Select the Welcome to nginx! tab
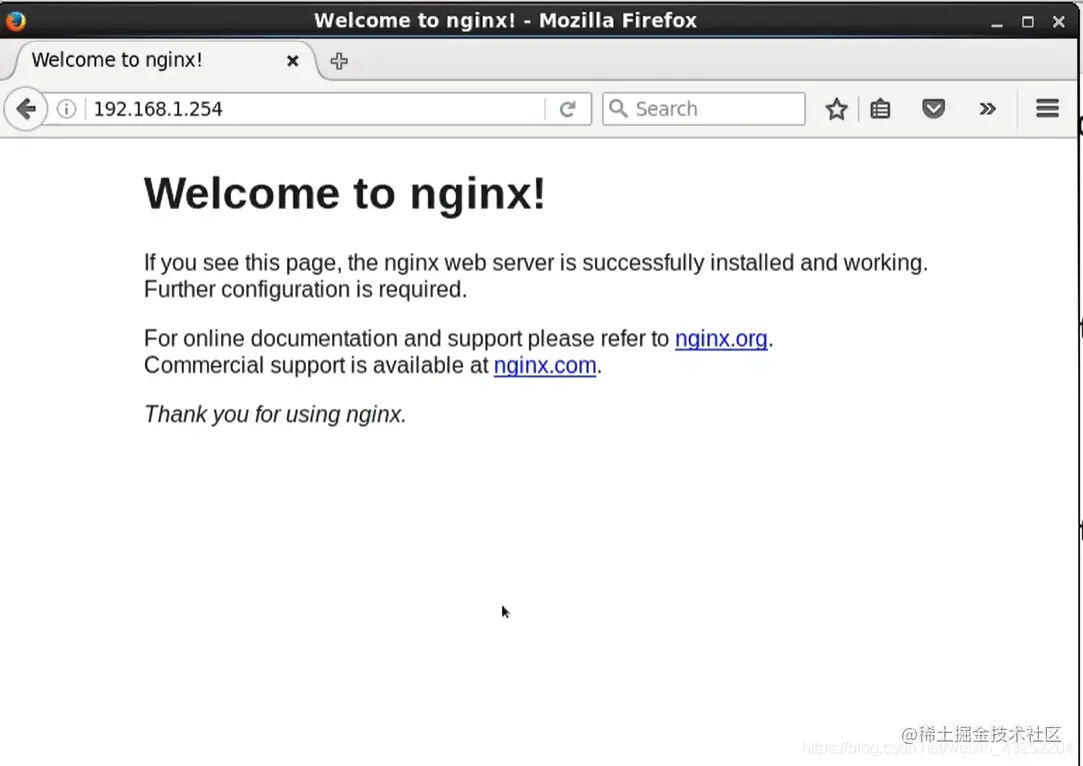This screenshot has width=1083, height=766. [x=162, y=60]
